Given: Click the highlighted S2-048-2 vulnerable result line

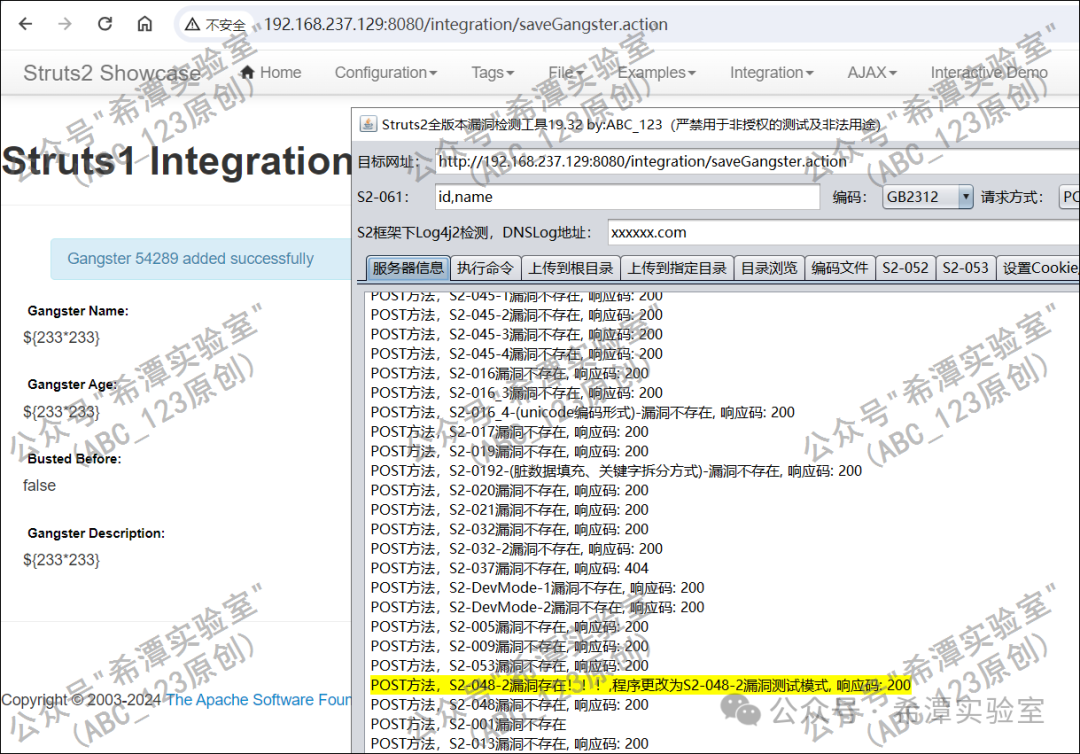Looking at the screenshot, I should coord(641,685).
